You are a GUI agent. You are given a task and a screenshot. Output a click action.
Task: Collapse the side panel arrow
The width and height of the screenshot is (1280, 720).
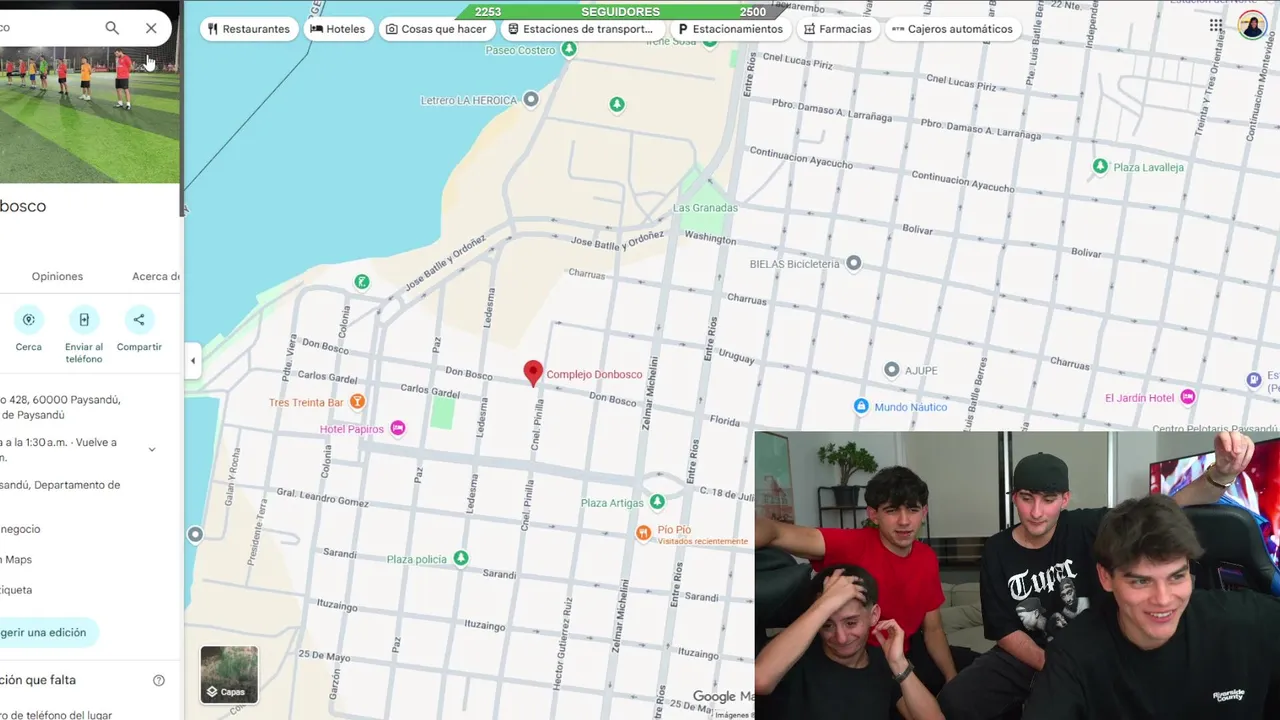click(193, 361)
